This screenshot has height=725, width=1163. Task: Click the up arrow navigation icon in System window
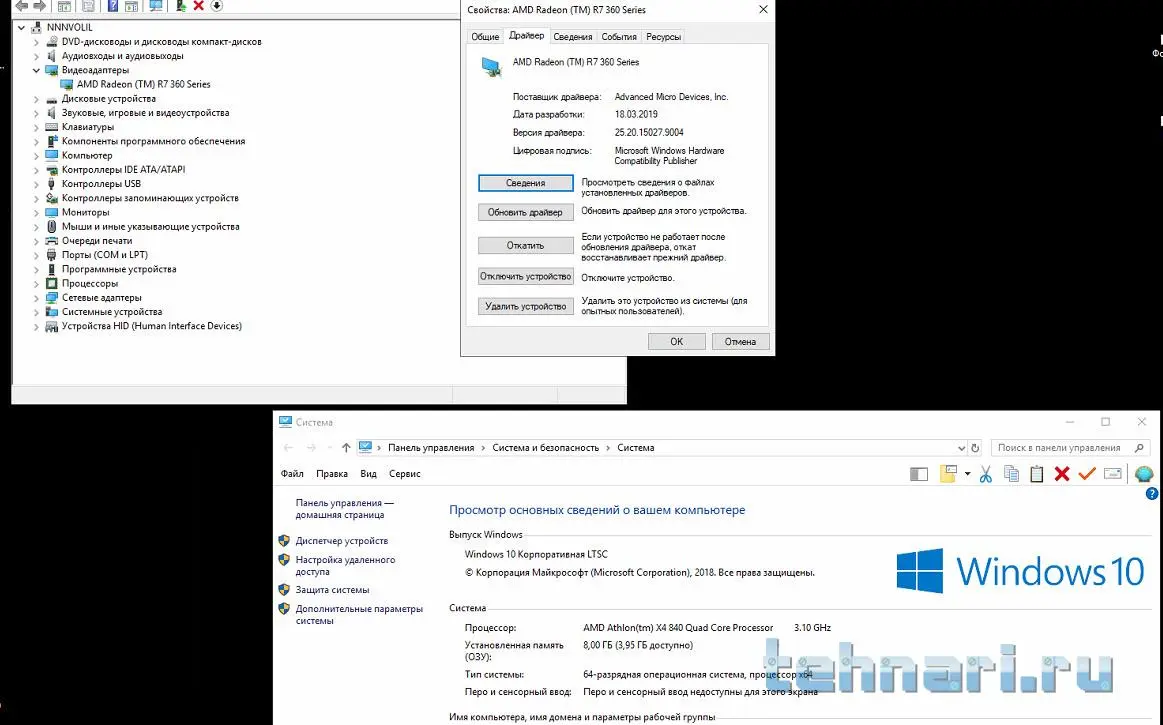point(346,448)
